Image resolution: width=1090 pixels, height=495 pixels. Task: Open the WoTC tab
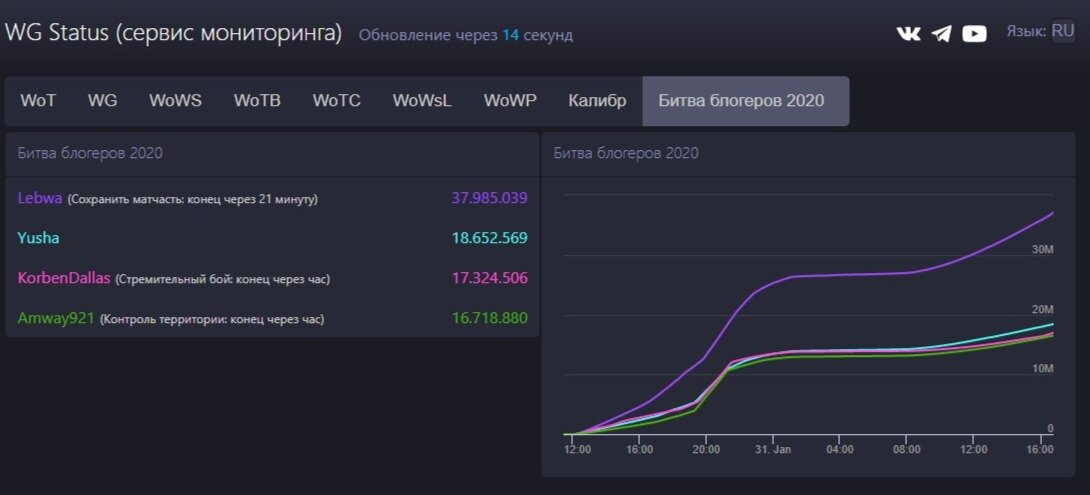[x=336, y=101]
